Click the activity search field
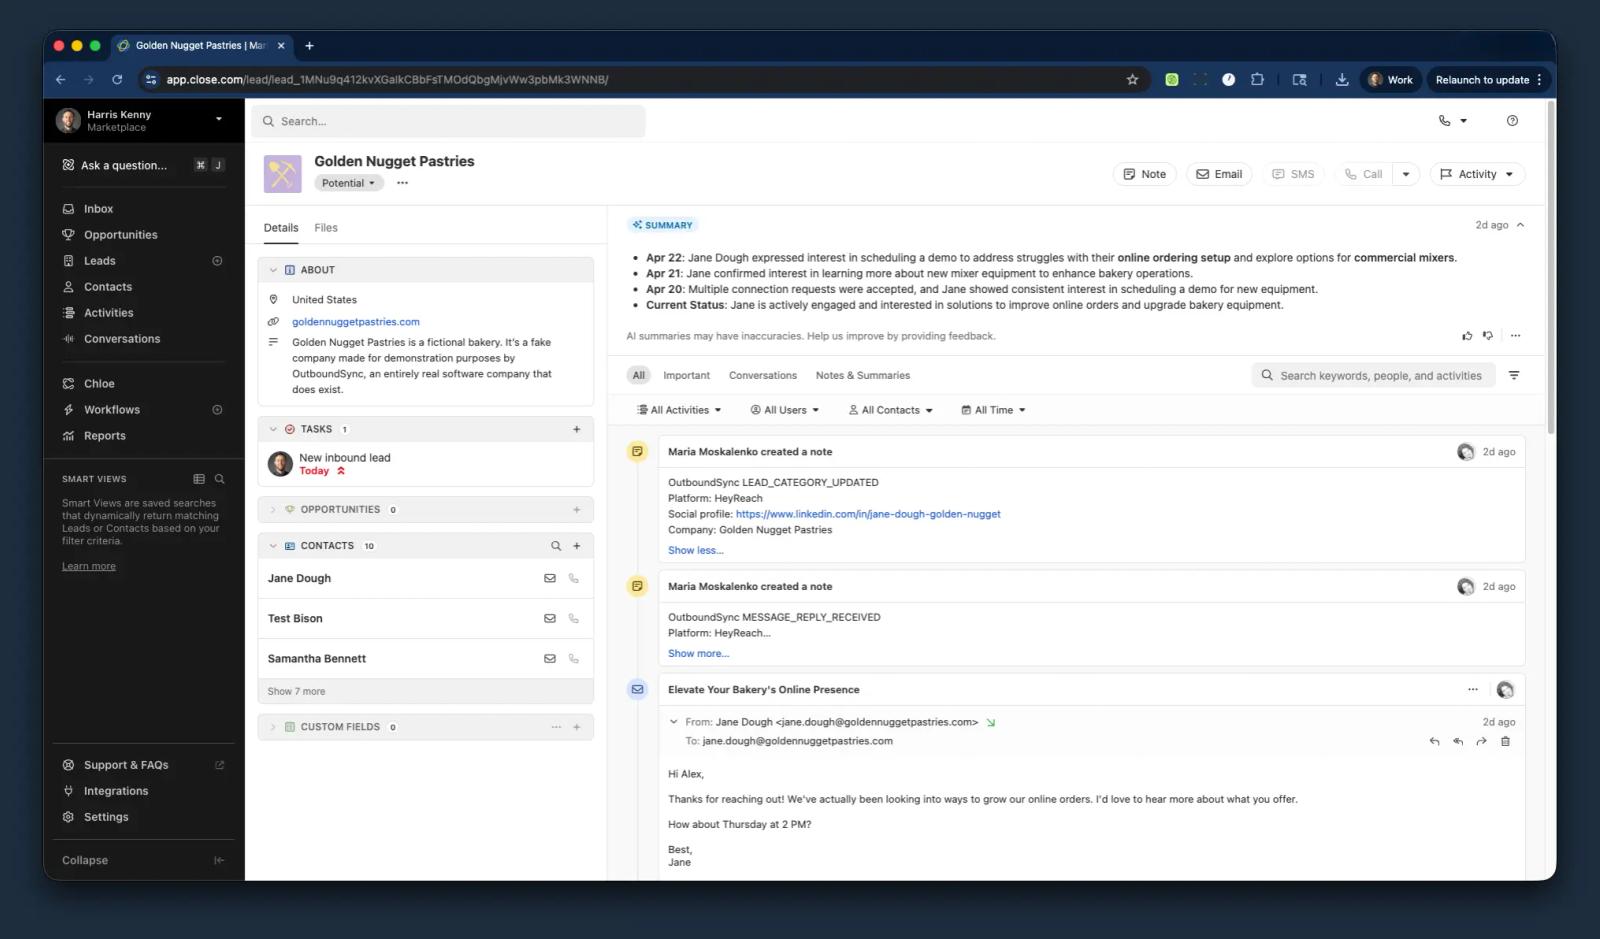This screenshot has width=1600, height=939. pyautogui.click(x=1373, y=376)
